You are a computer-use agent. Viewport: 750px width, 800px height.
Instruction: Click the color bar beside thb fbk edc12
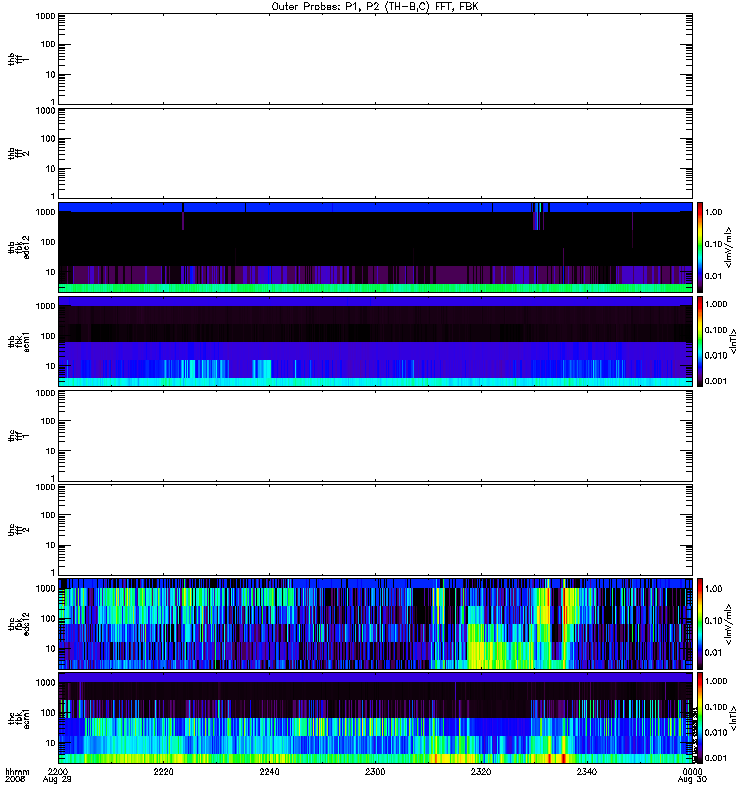click(x=700, y=247)
